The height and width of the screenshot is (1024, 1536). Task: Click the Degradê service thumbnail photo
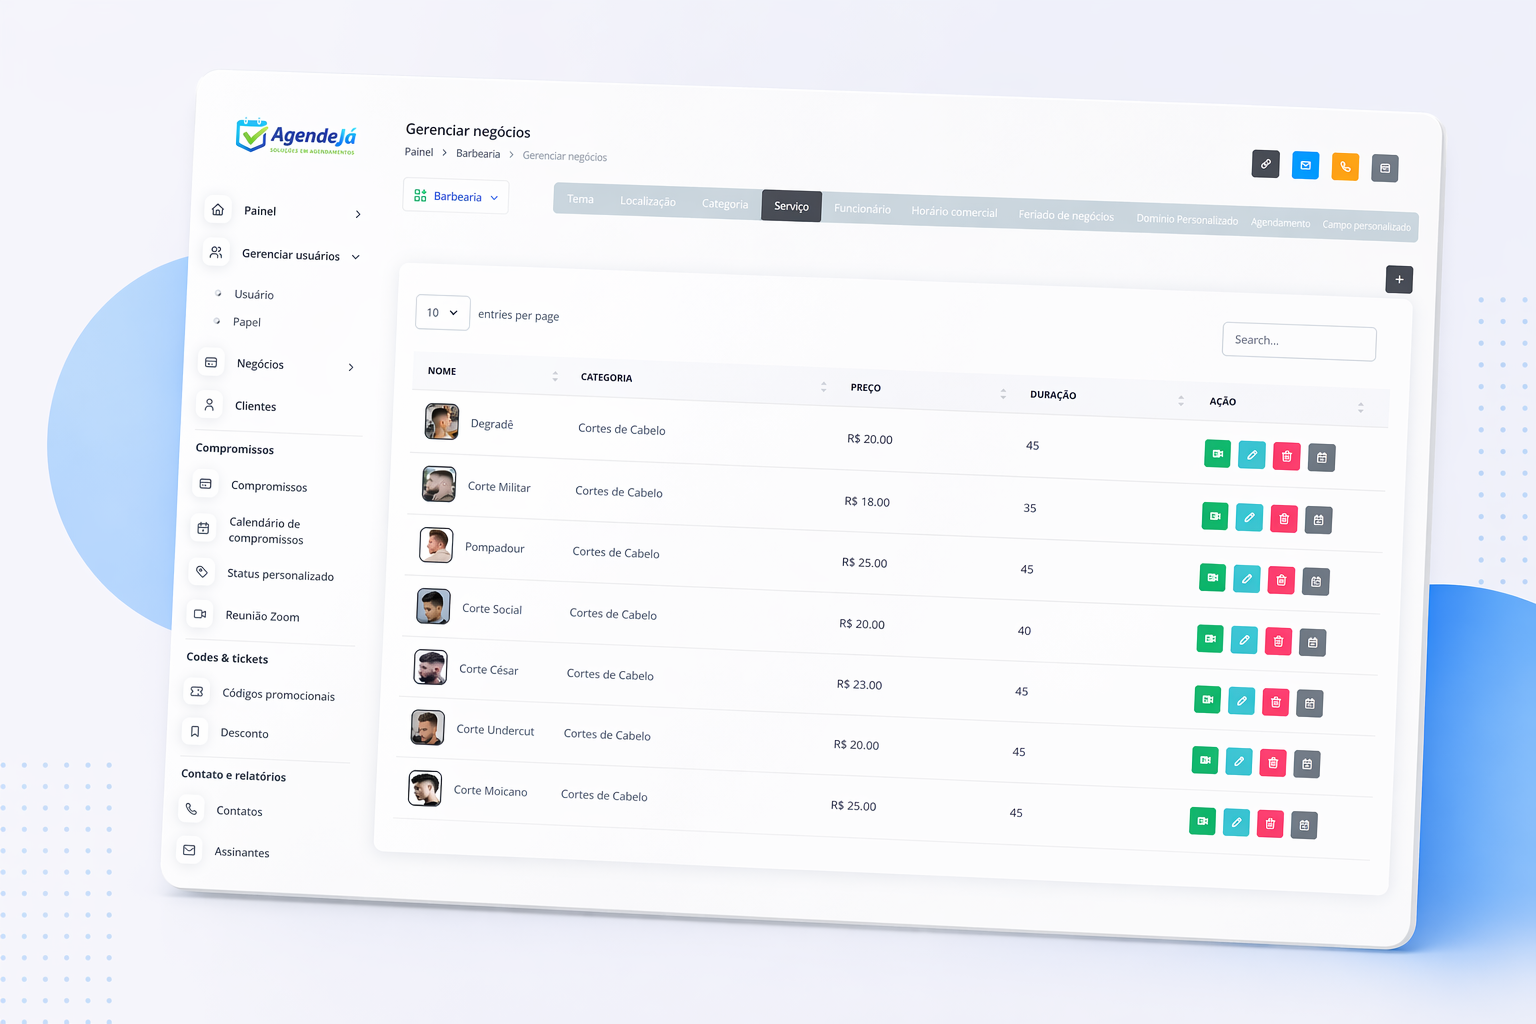[x=442, y=422]
